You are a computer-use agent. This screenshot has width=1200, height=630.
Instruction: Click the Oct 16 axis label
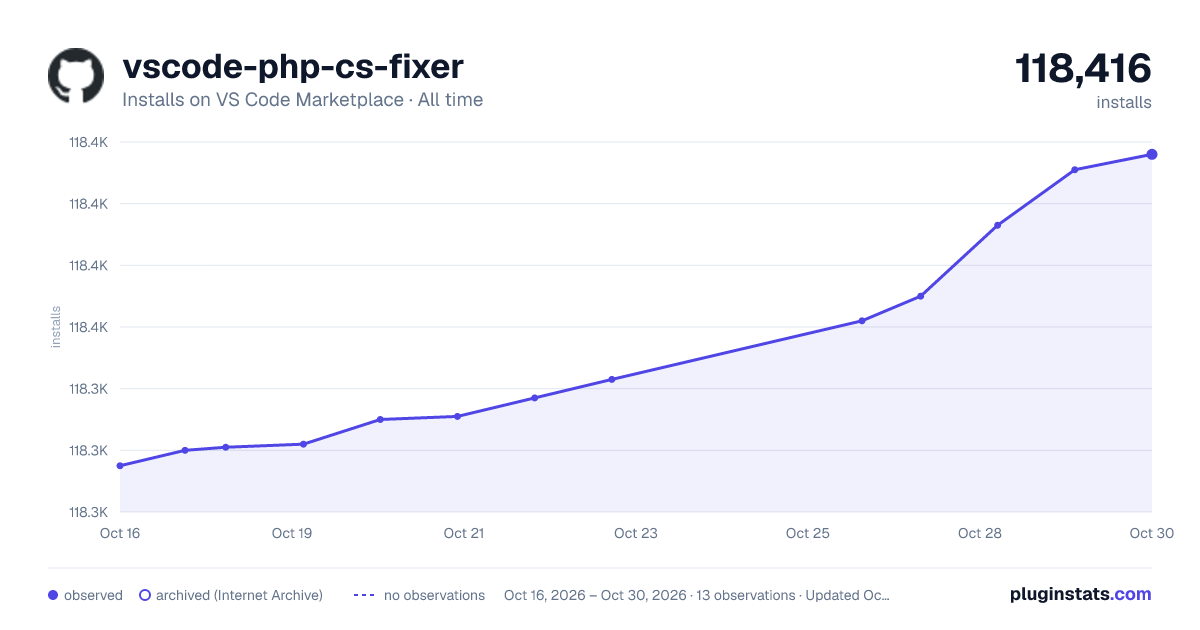(120, 533)
